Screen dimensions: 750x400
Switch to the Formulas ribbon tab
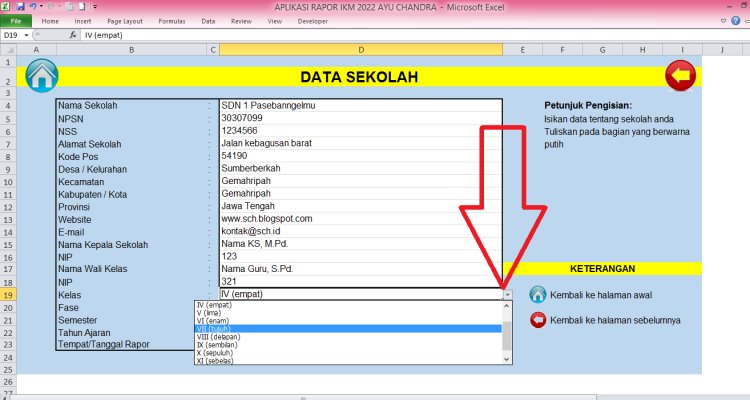(172, 20)
